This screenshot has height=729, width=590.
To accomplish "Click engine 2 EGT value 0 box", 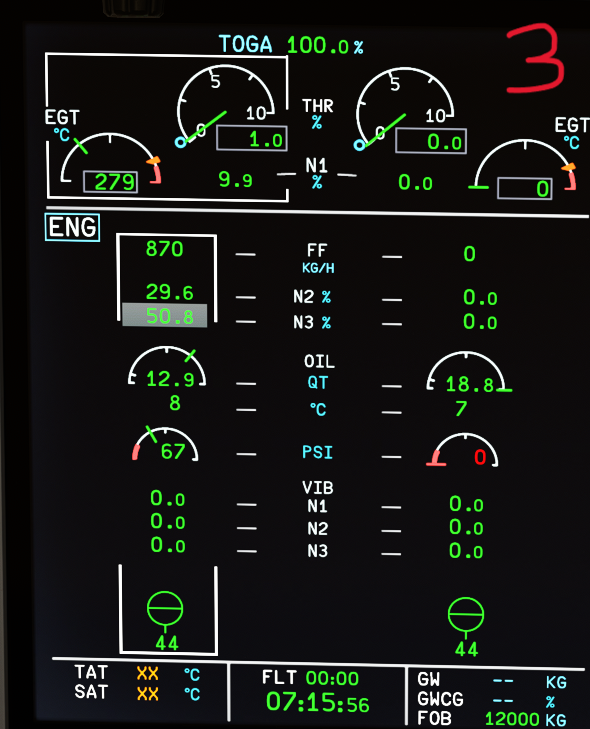I will pyautogui.click(x=524, y=188).
